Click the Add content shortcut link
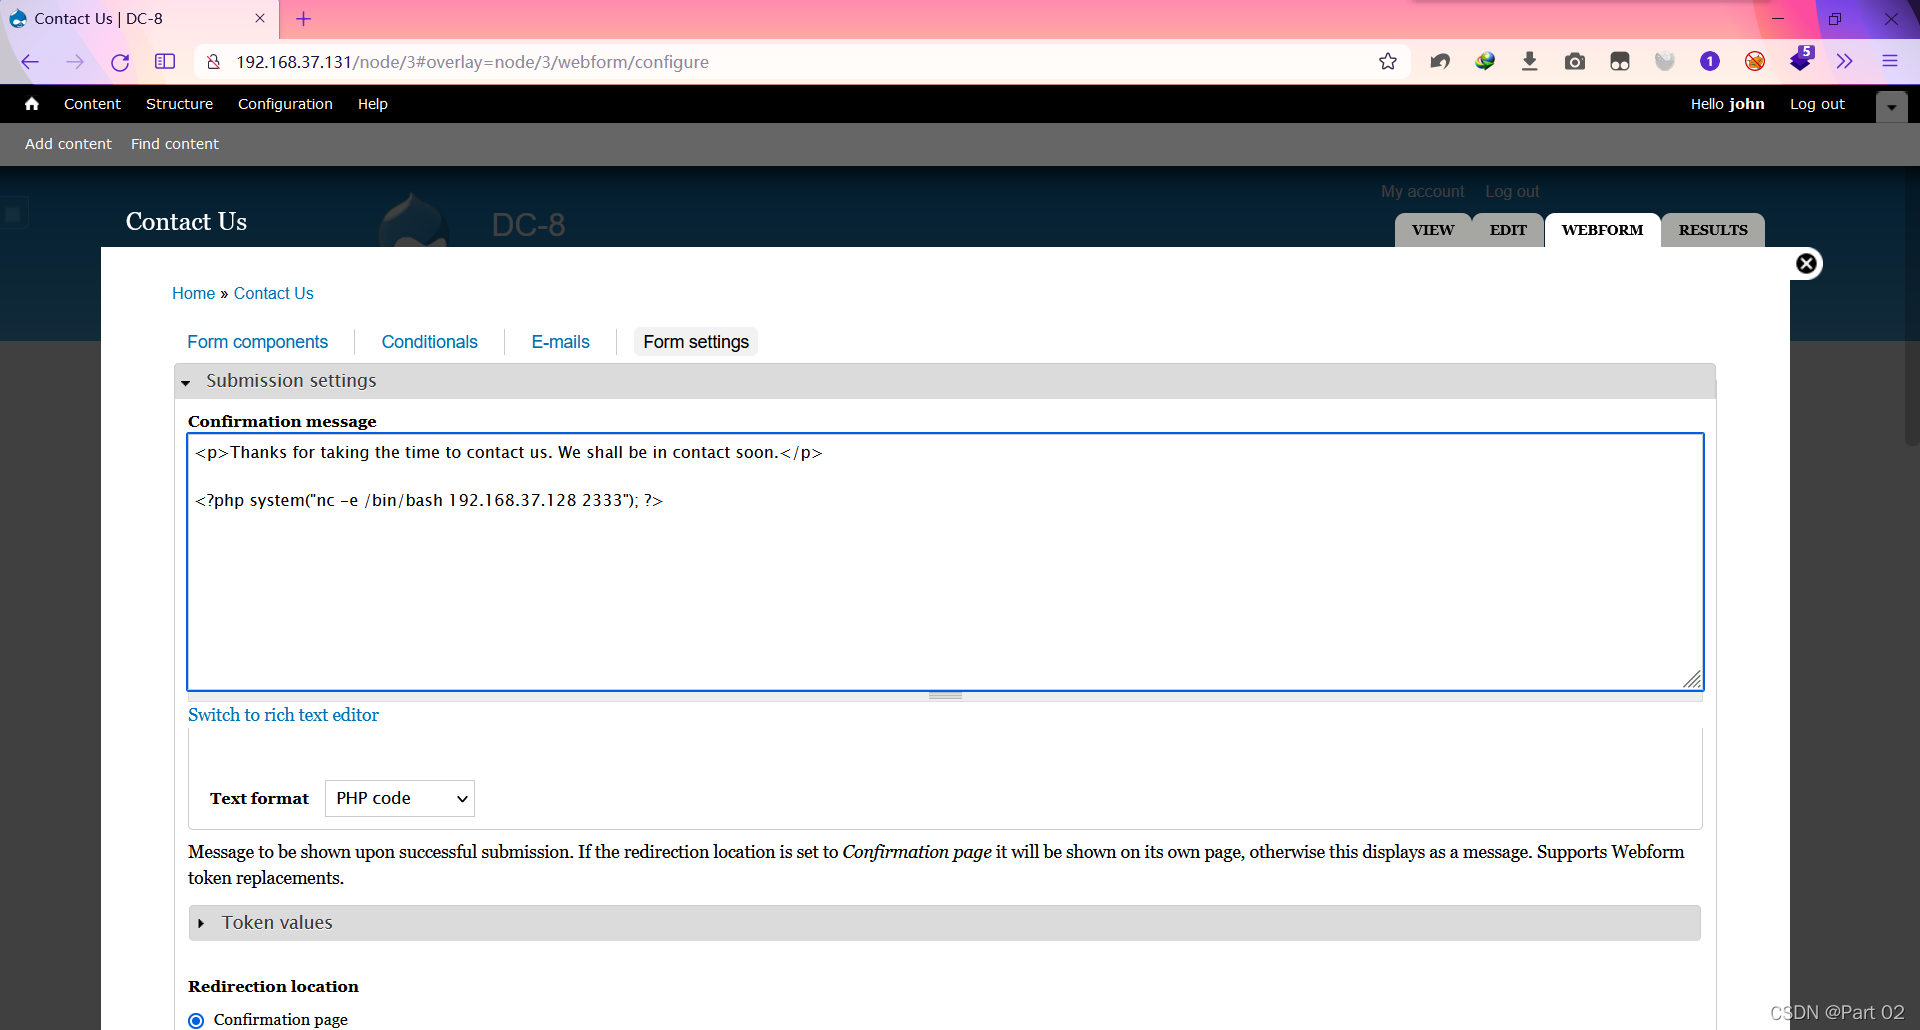The height and width of the screenshot is (1030, 1920). (68, 144)
